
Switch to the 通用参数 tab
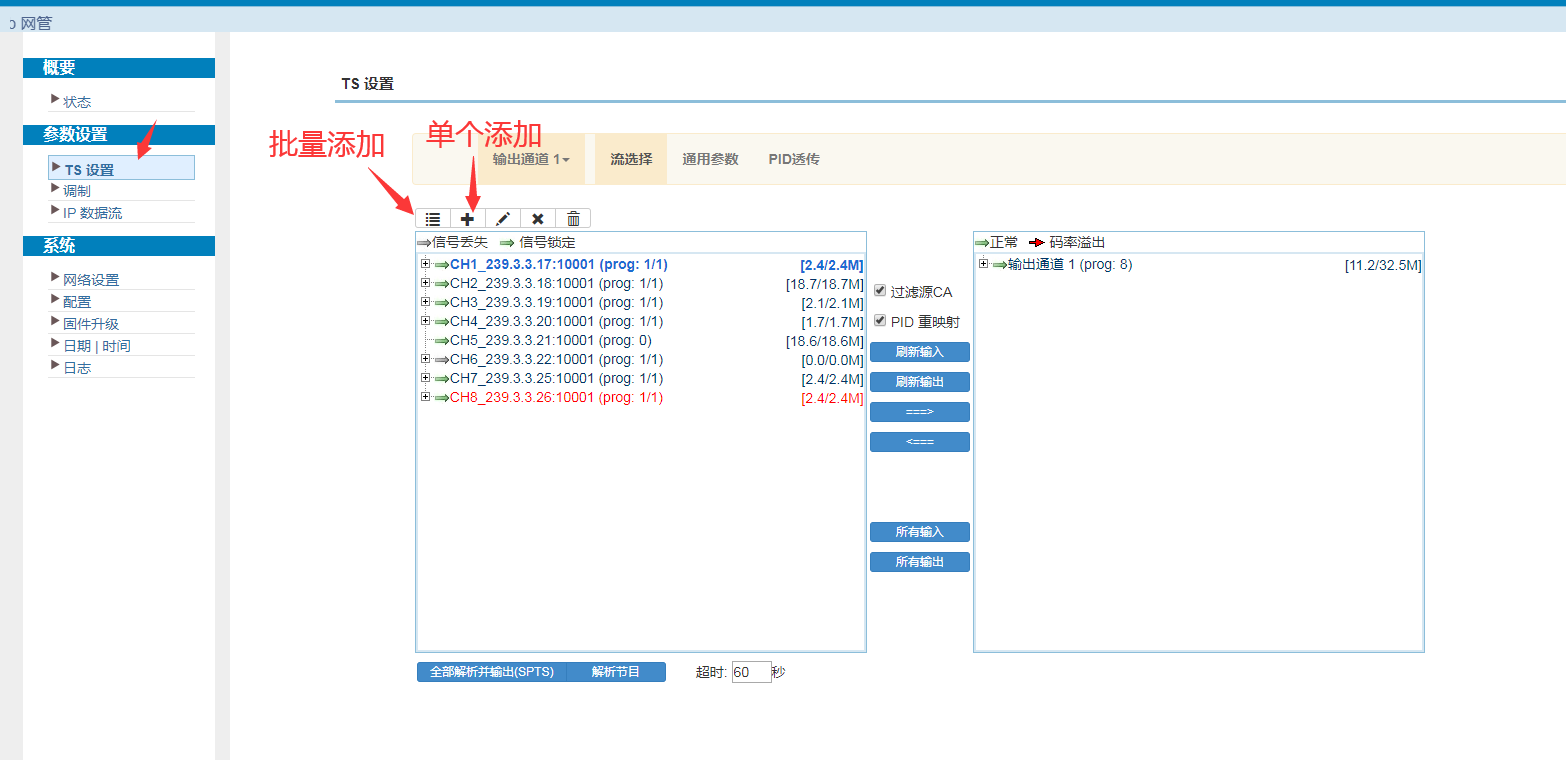710,159
